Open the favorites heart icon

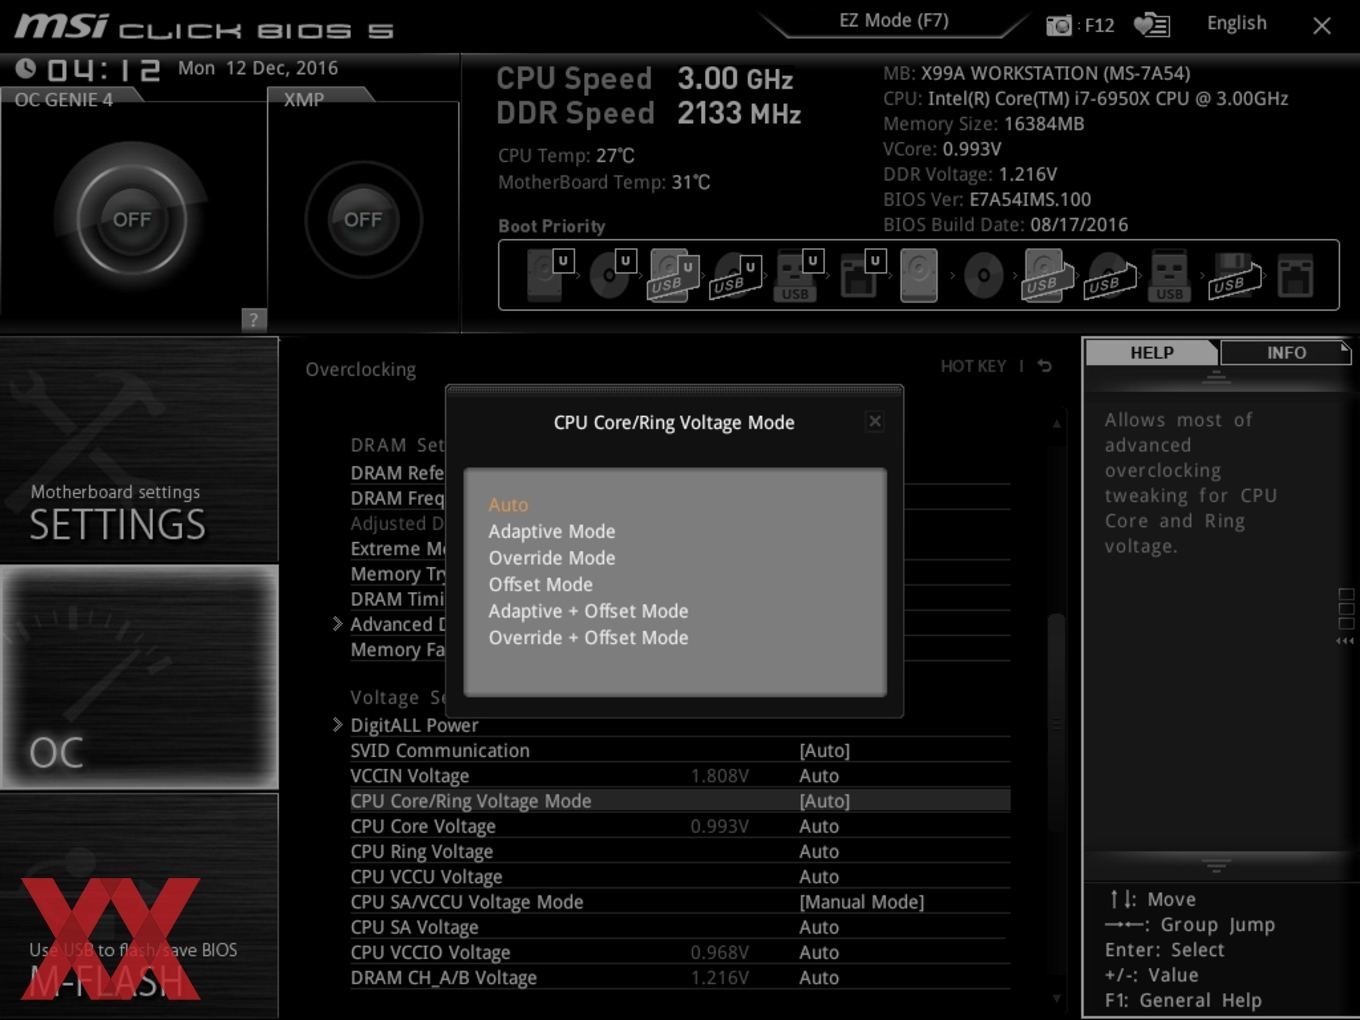1151,24
